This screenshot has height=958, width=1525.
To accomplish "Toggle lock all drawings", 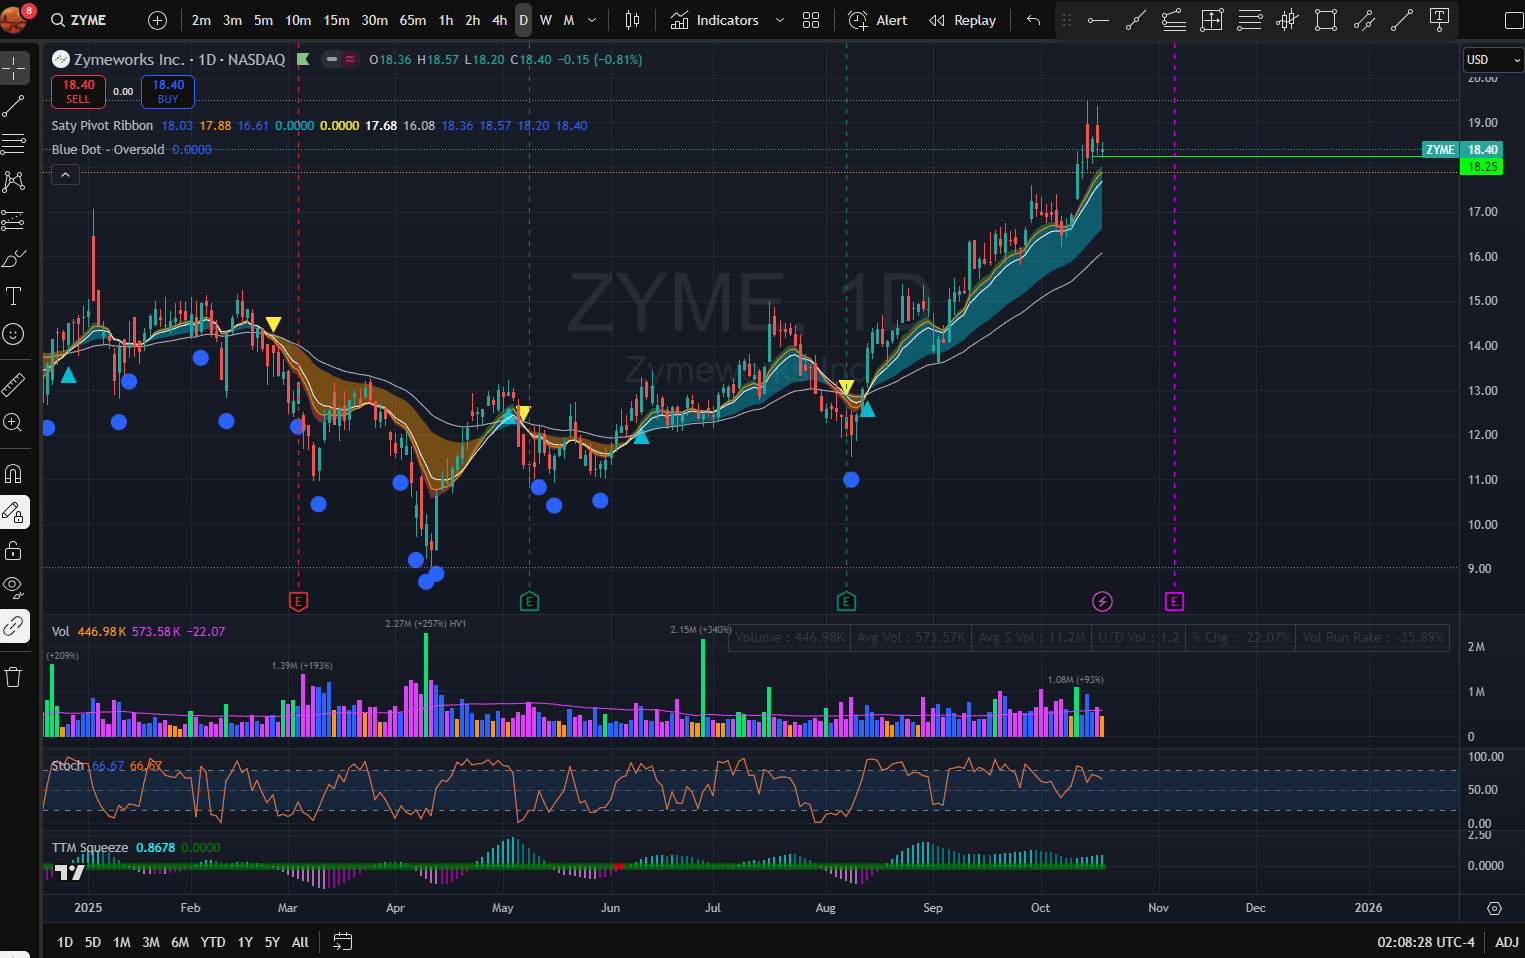I will point(14,550).
